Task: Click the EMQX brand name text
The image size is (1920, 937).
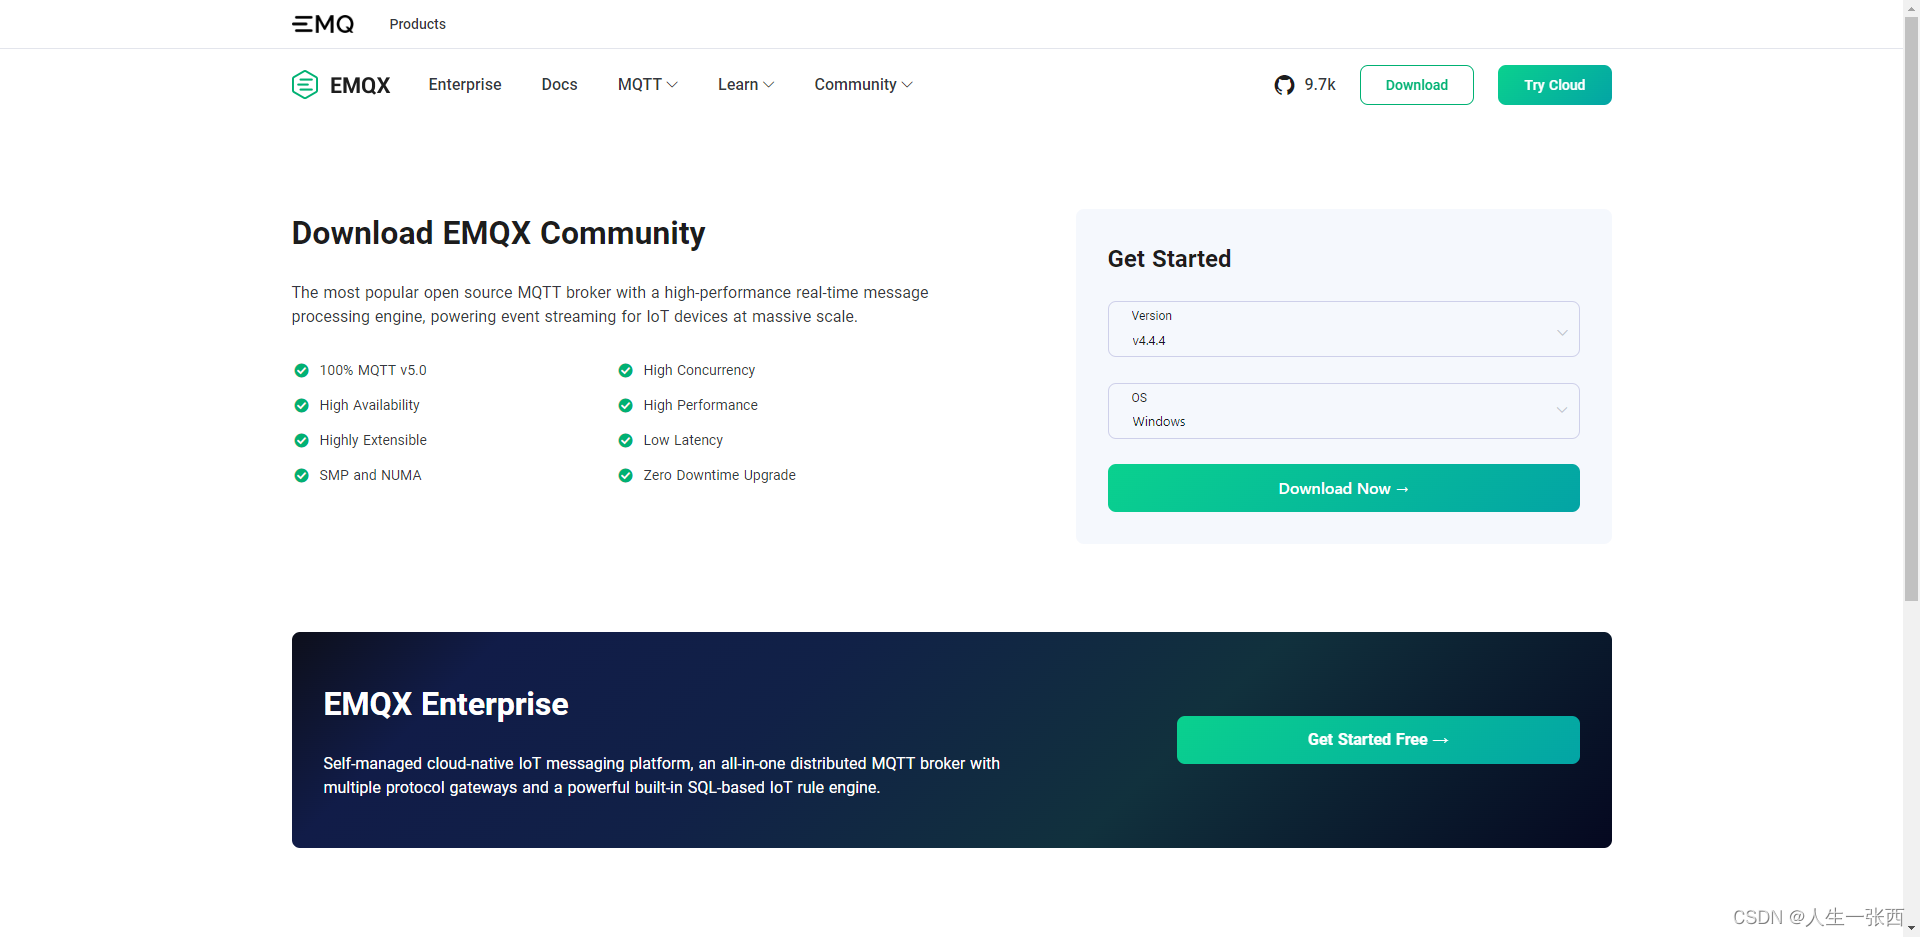Action: pyautogui.click(x=360, y=86)
